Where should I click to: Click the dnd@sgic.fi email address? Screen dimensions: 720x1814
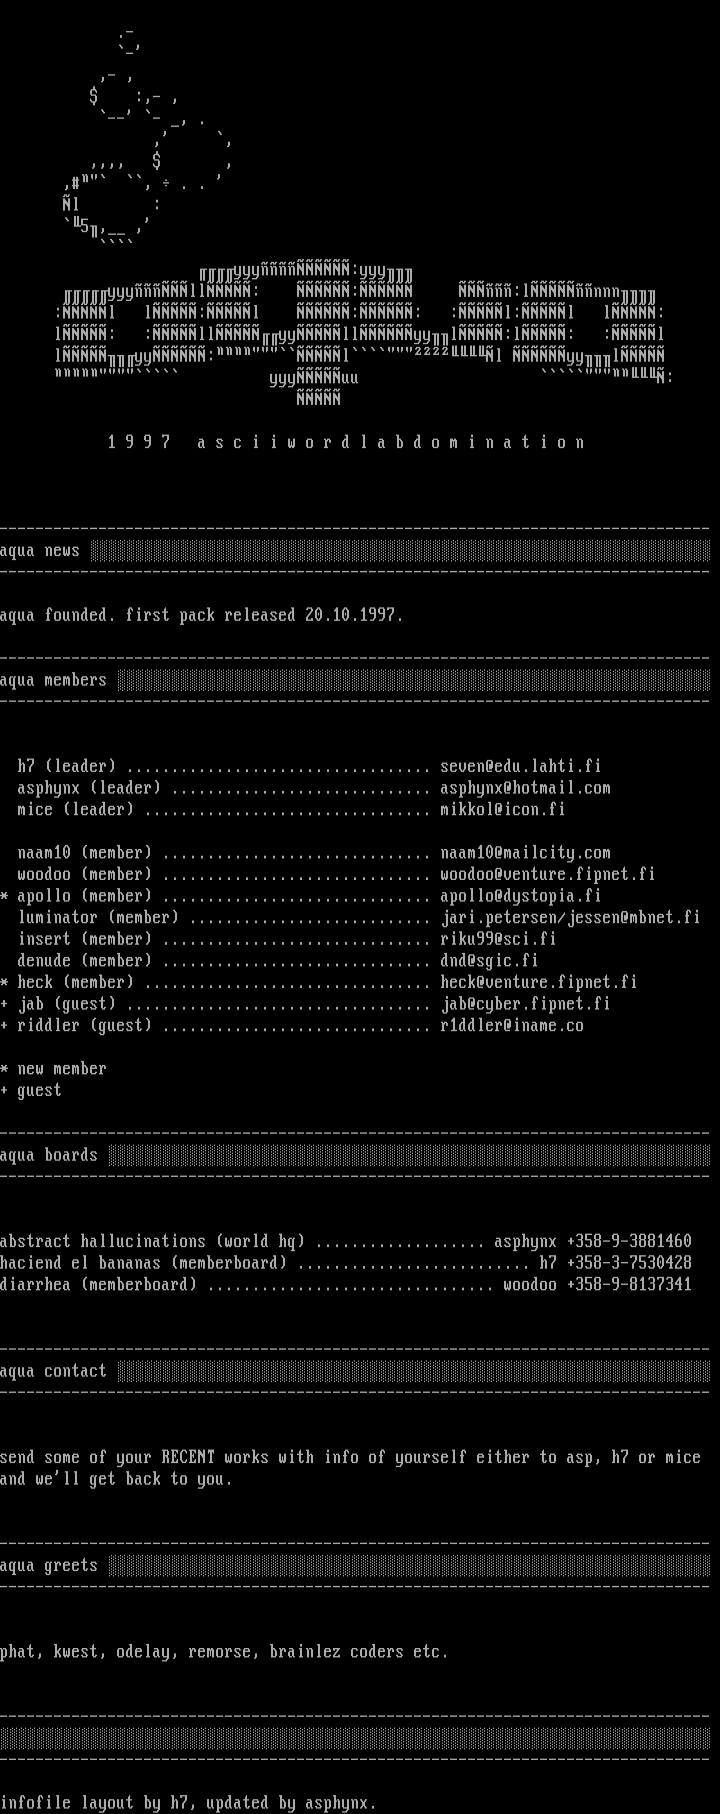(489, 961)
